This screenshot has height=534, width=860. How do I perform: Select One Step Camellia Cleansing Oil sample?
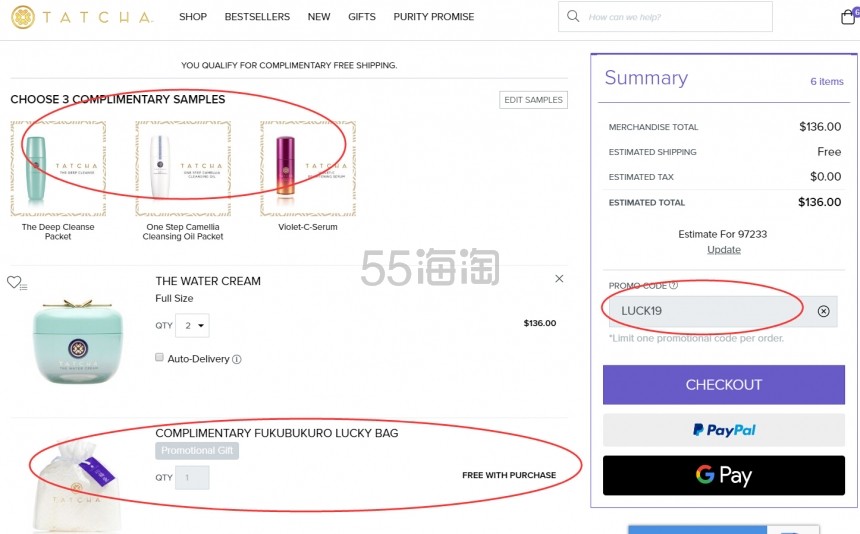183,169
